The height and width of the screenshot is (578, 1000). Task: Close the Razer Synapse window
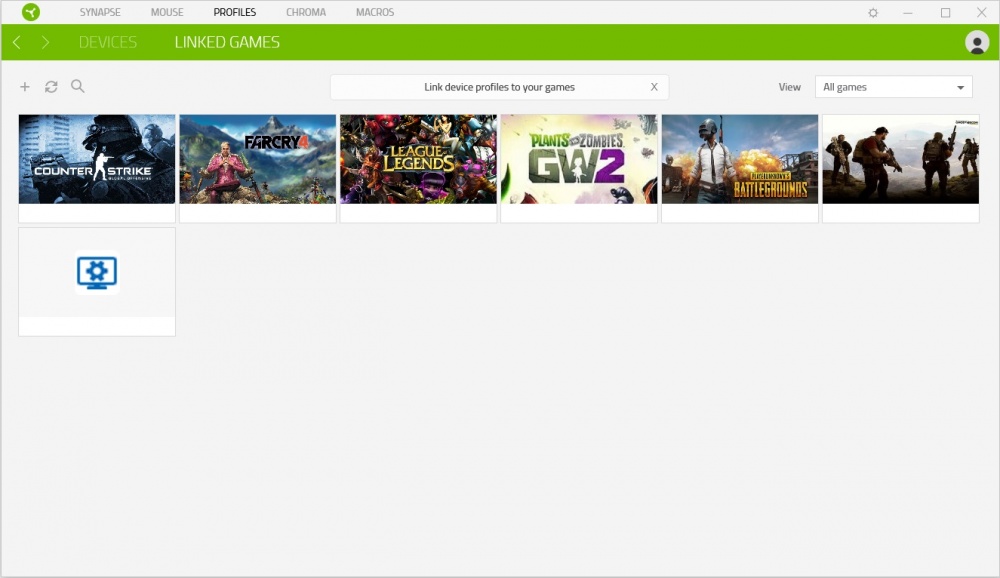(982, 13)
